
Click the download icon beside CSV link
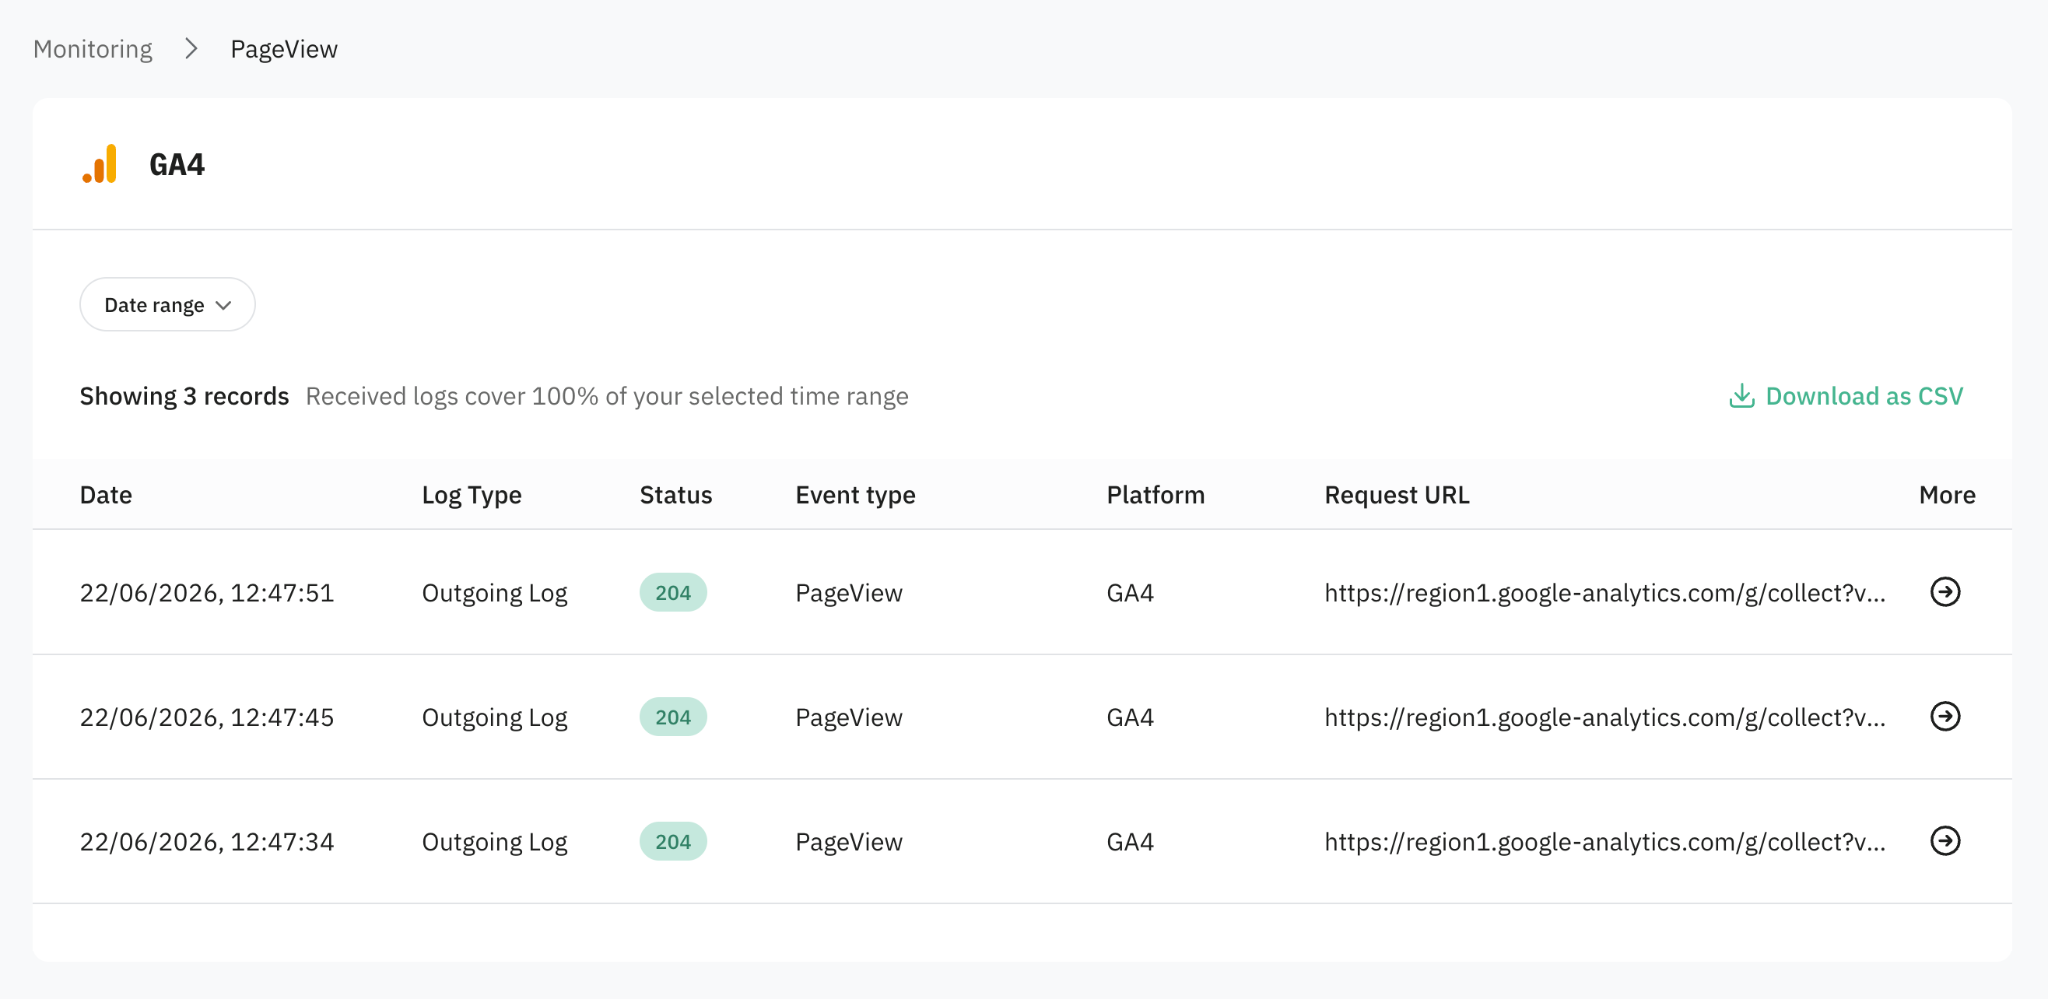coord(1742,396)
